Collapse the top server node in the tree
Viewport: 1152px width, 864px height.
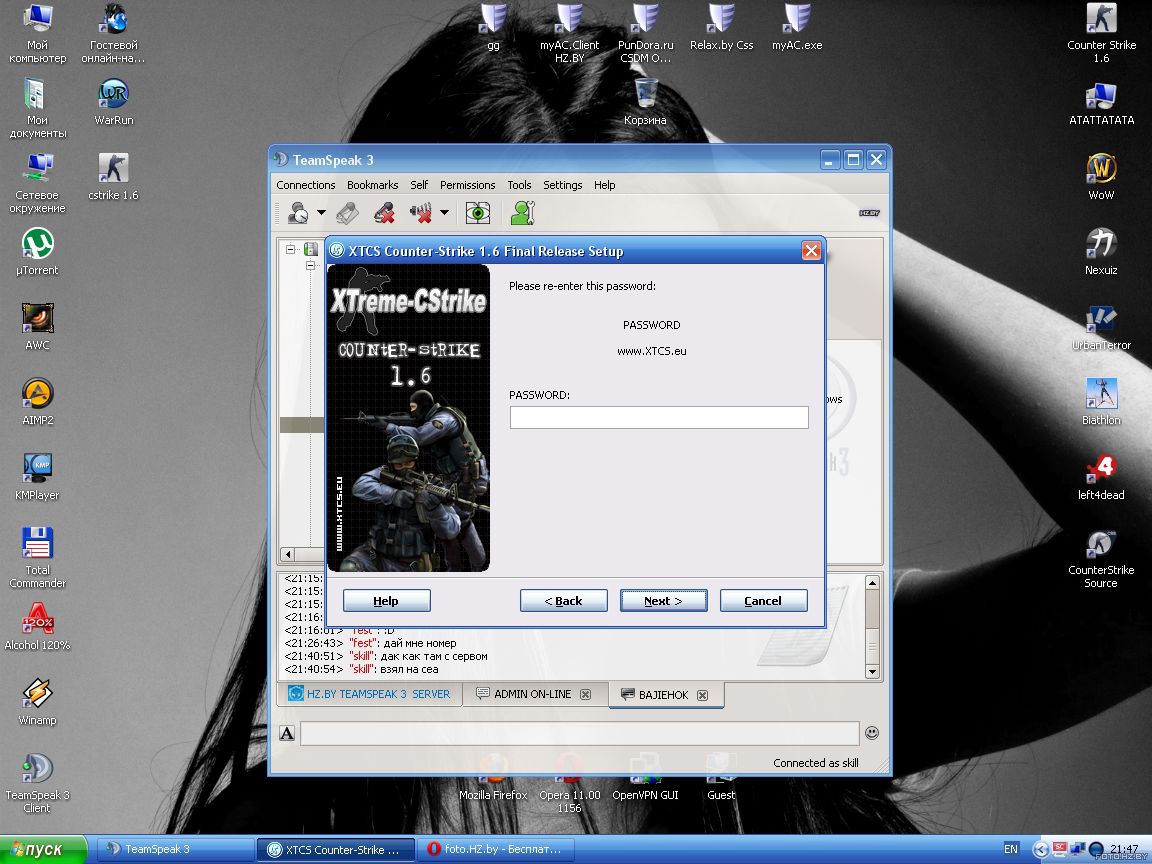(x=291, y=249)
